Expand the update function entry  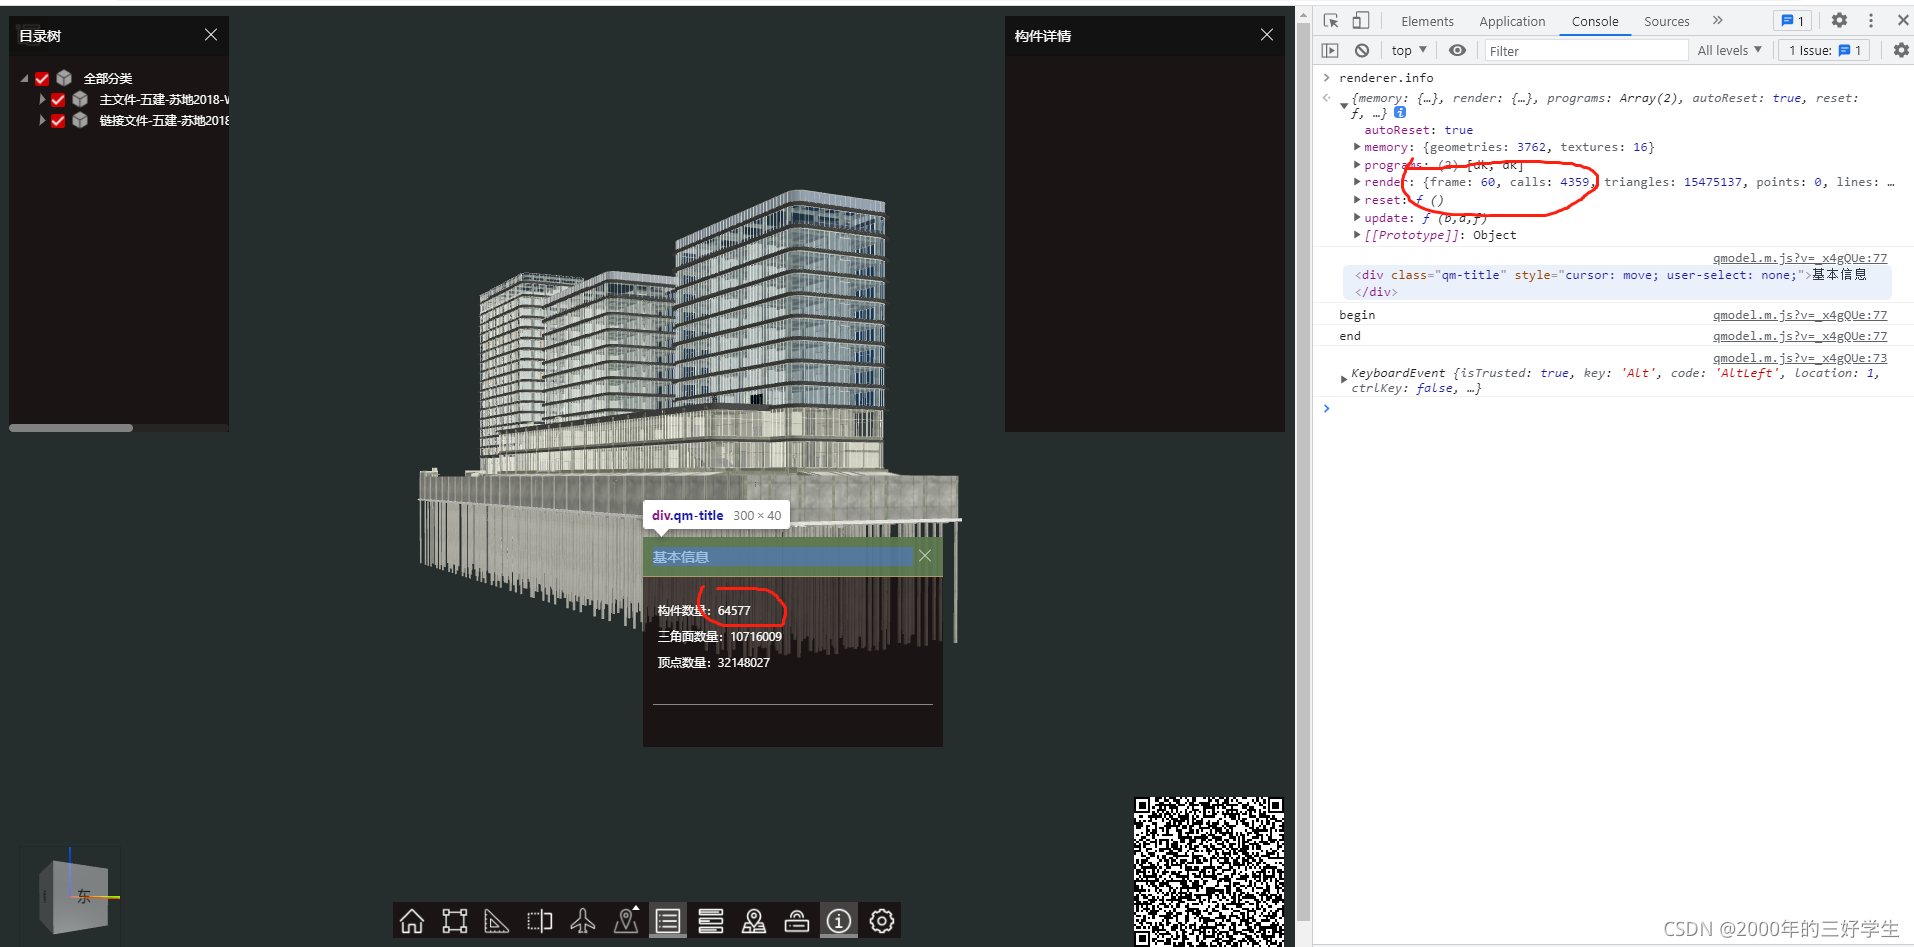pos(1357,217)
